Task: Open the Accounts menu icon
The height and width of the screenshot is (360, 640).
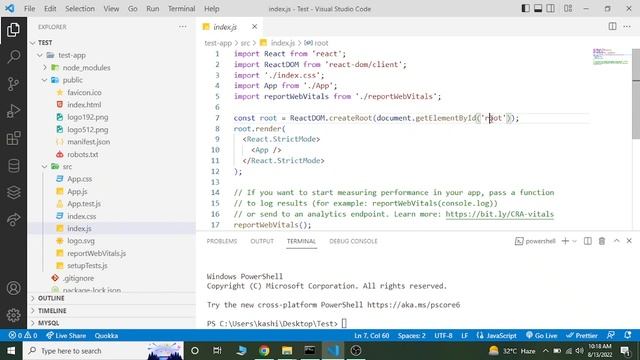Action: pyautogui.click(x=13, y=288)
